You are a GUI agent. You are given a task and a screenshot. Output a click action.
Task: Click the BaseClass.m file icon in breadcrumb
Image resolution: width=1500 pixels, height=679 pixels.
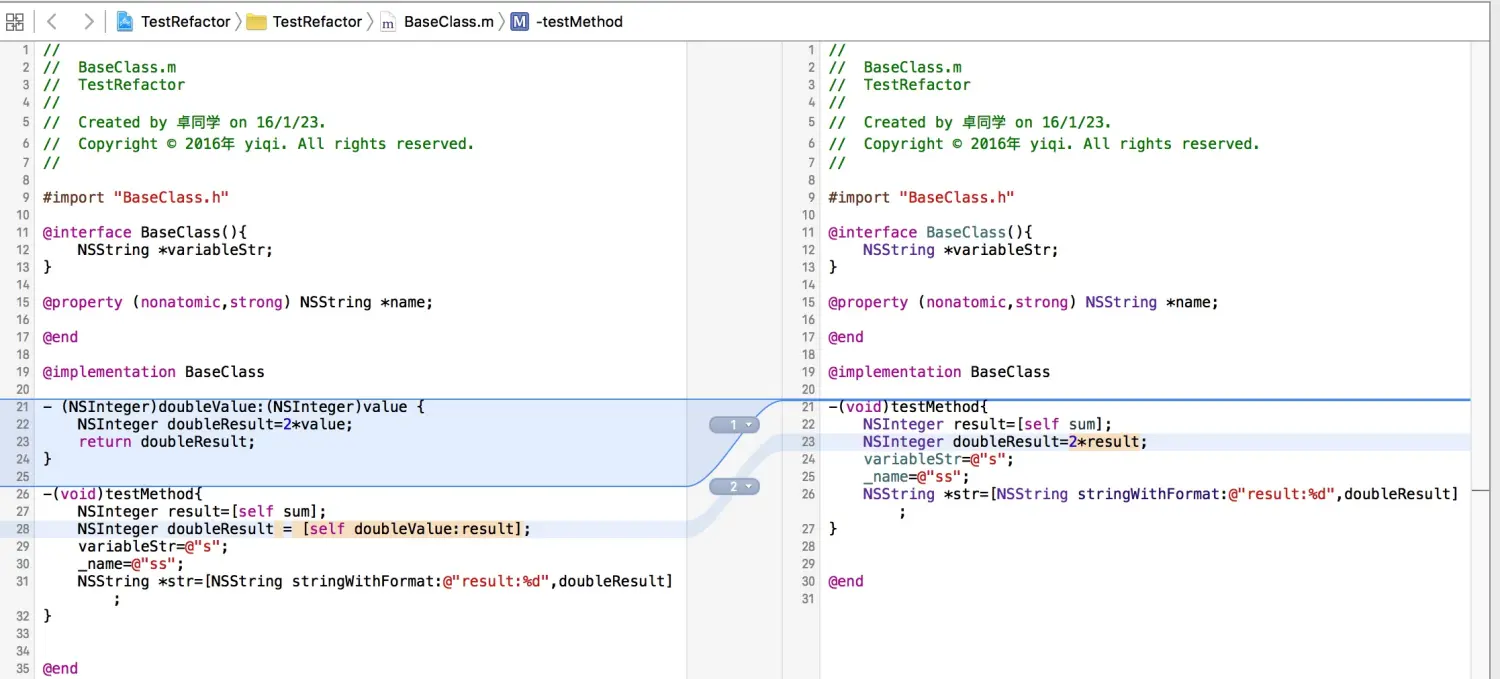[388, 21]
